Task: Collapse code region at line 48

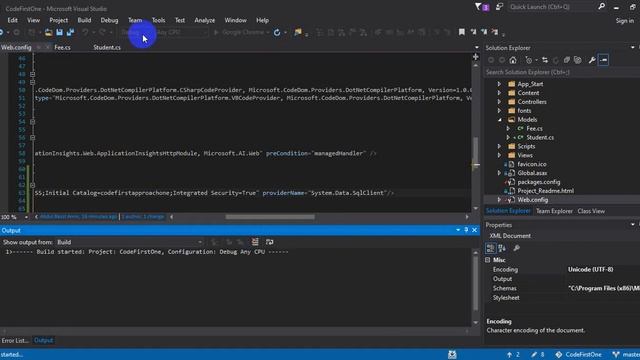Action: point(32,74)
